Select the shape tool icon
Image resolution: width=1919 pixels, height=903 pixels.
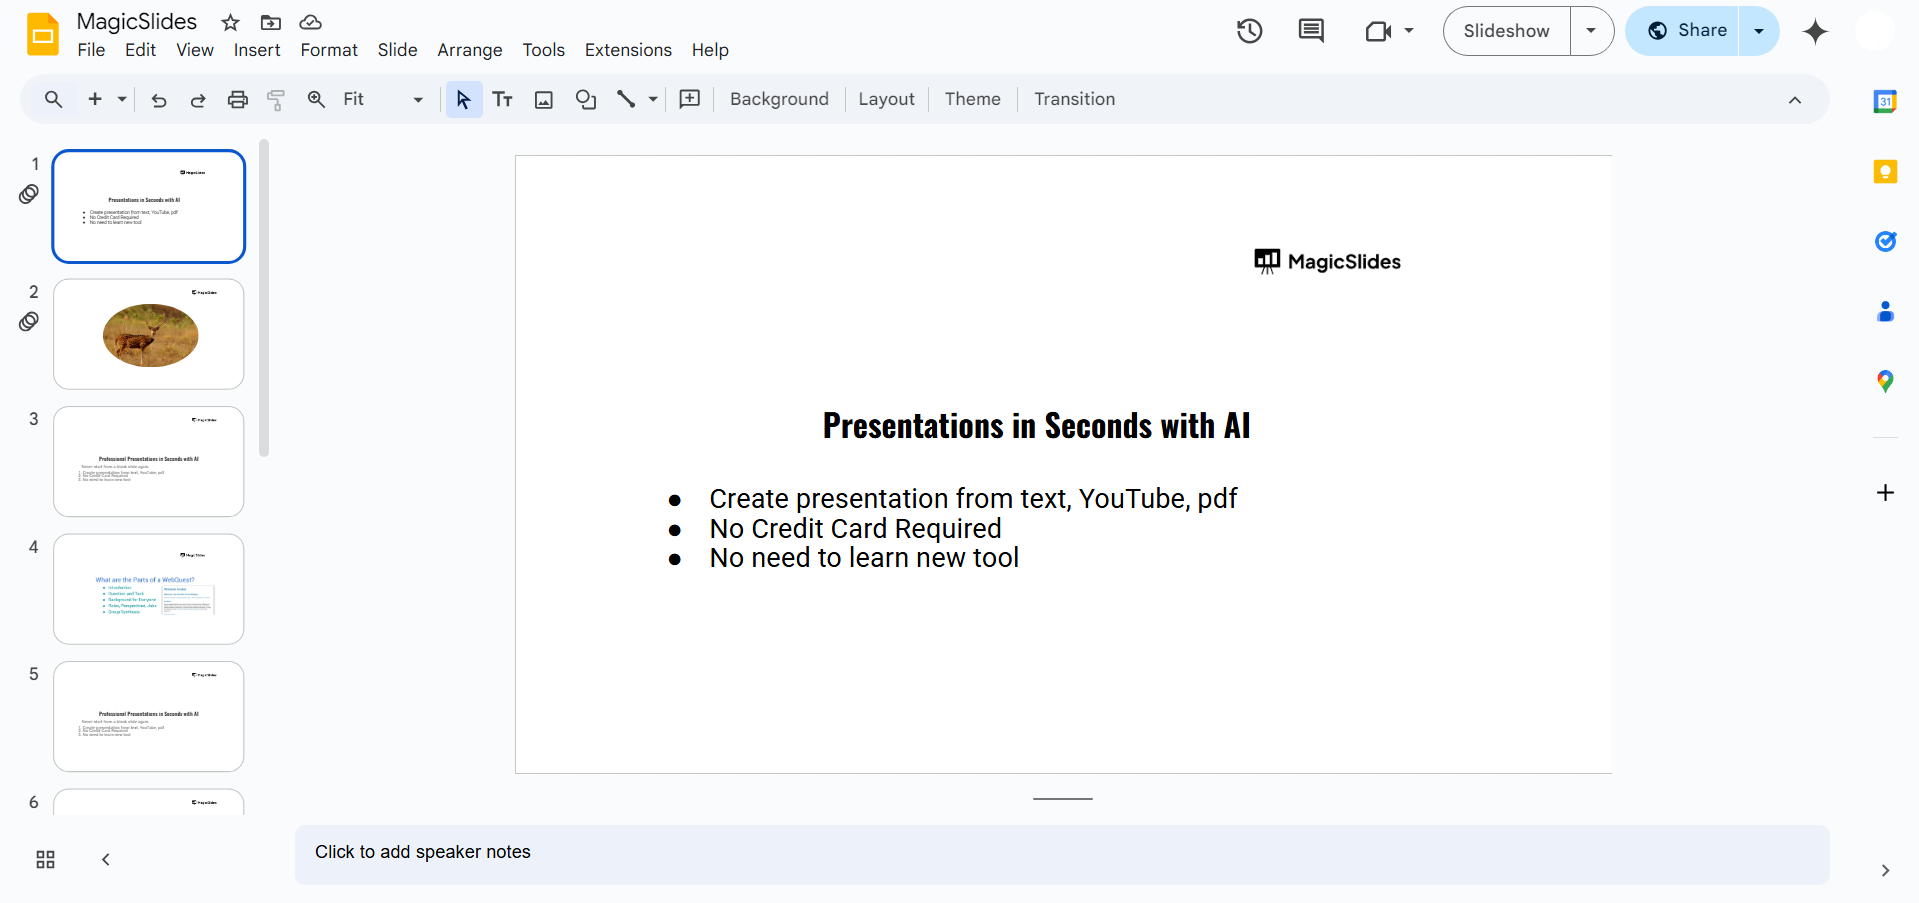[586, 99]
